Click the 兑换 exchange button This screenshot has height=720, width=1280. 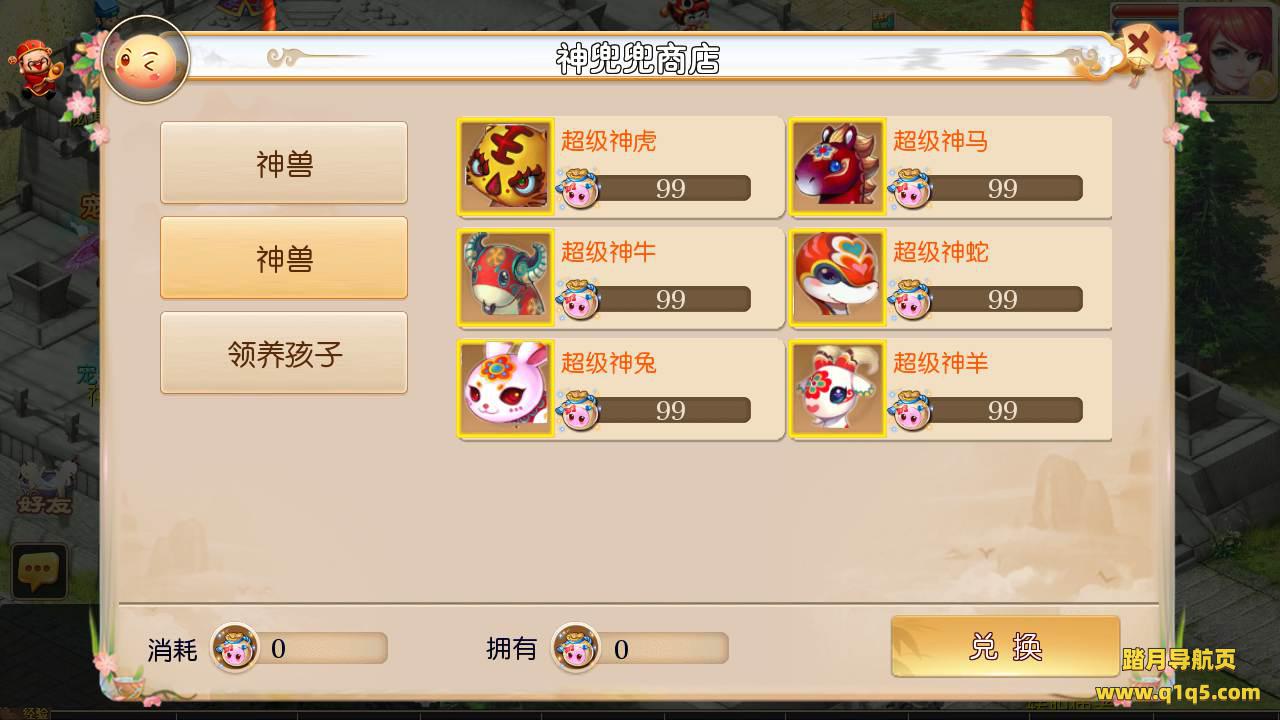(x=1005, y=647)
